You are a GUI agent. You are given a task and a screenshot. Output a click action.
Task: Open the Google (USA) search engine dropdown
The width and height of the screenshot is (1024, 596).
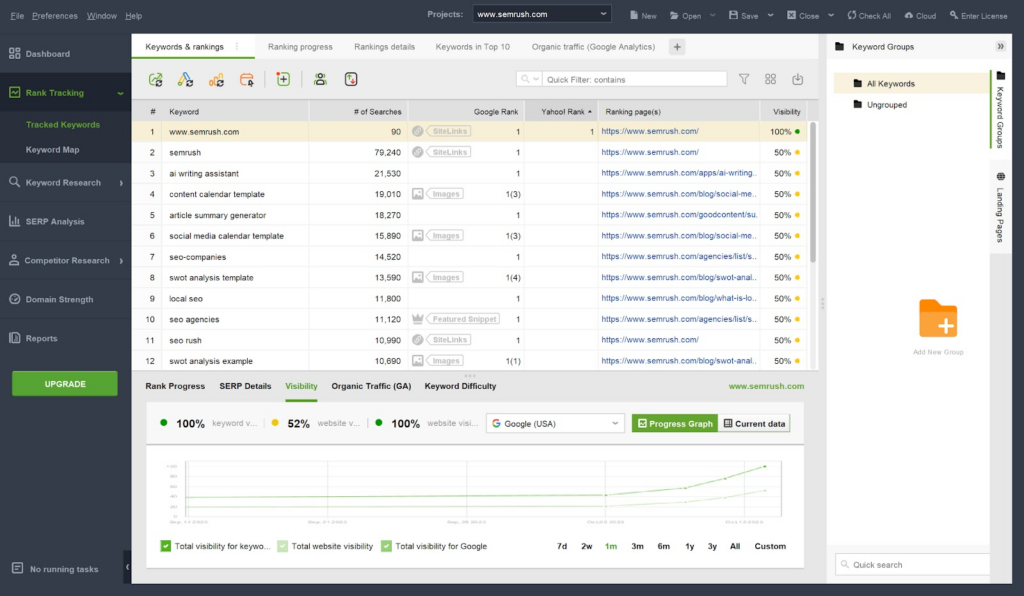555,424
